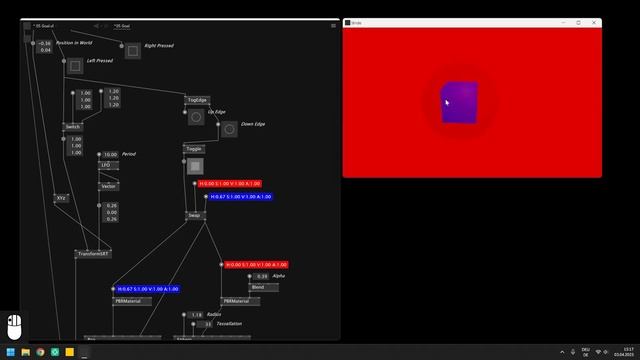This screenshot has width=640, height=360.
Task: Edit the Alpha value box
Action: click(x=261, y=276)
